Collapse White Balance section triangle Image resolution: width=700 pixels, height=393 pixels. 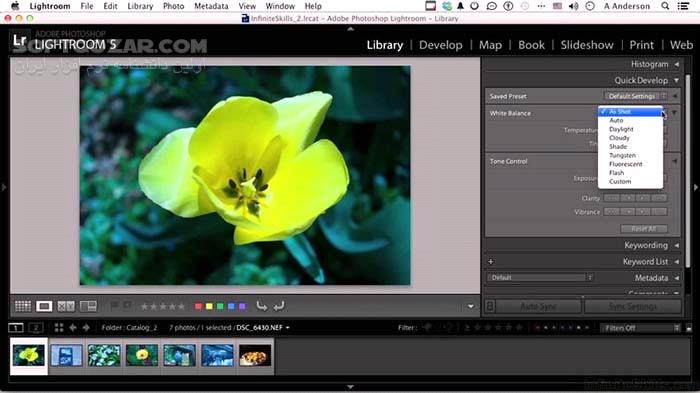click(675, 113)
